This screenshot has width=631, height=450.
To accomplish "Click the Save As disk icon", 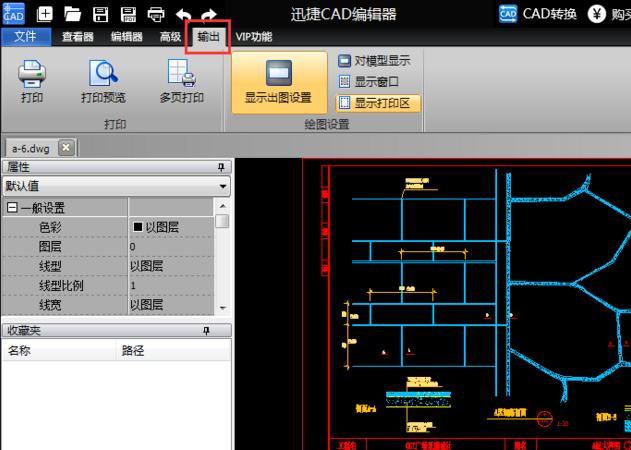I will (128, 14).
